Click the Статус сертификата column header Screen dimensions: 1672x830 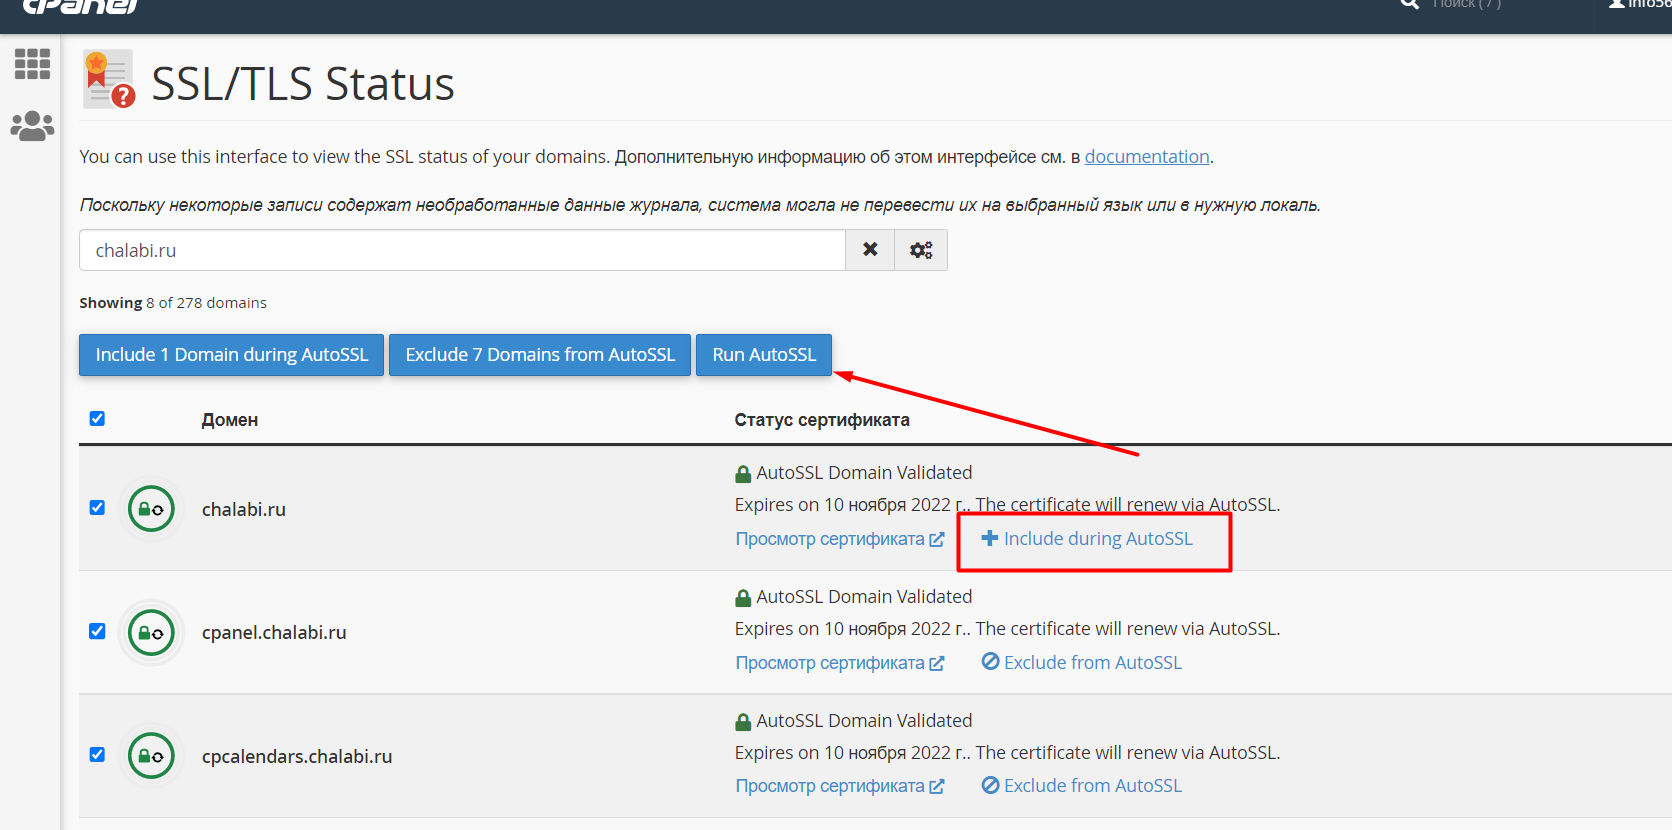822,420
